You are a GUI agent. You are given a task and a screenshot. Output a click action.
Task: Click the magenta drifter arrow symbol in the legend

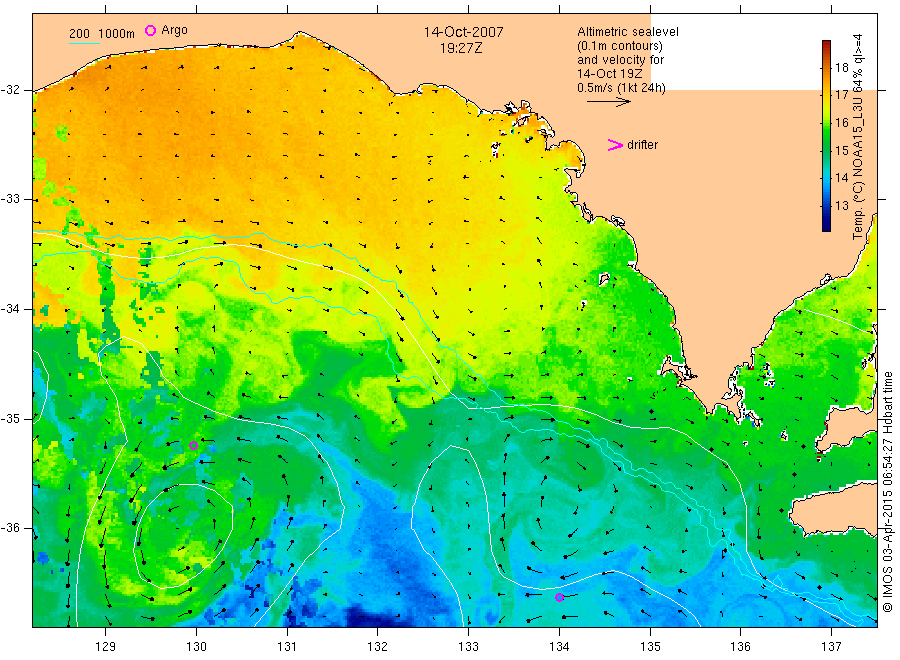pos(615,145)
